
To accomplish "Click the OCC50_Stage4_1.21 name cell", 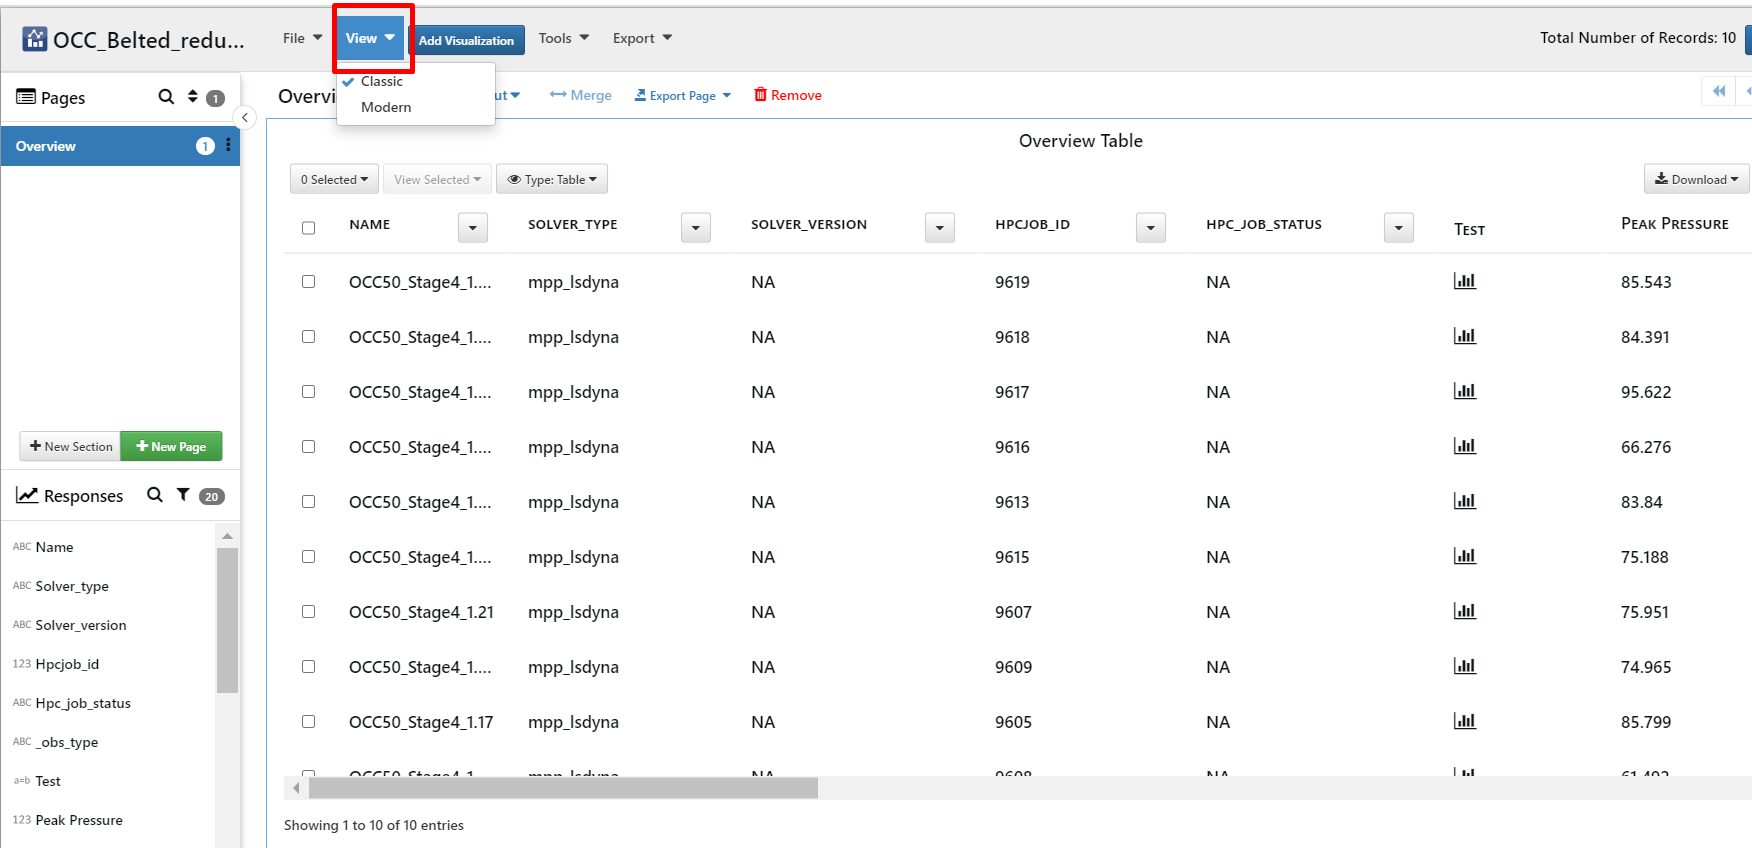I will point(421,612).
